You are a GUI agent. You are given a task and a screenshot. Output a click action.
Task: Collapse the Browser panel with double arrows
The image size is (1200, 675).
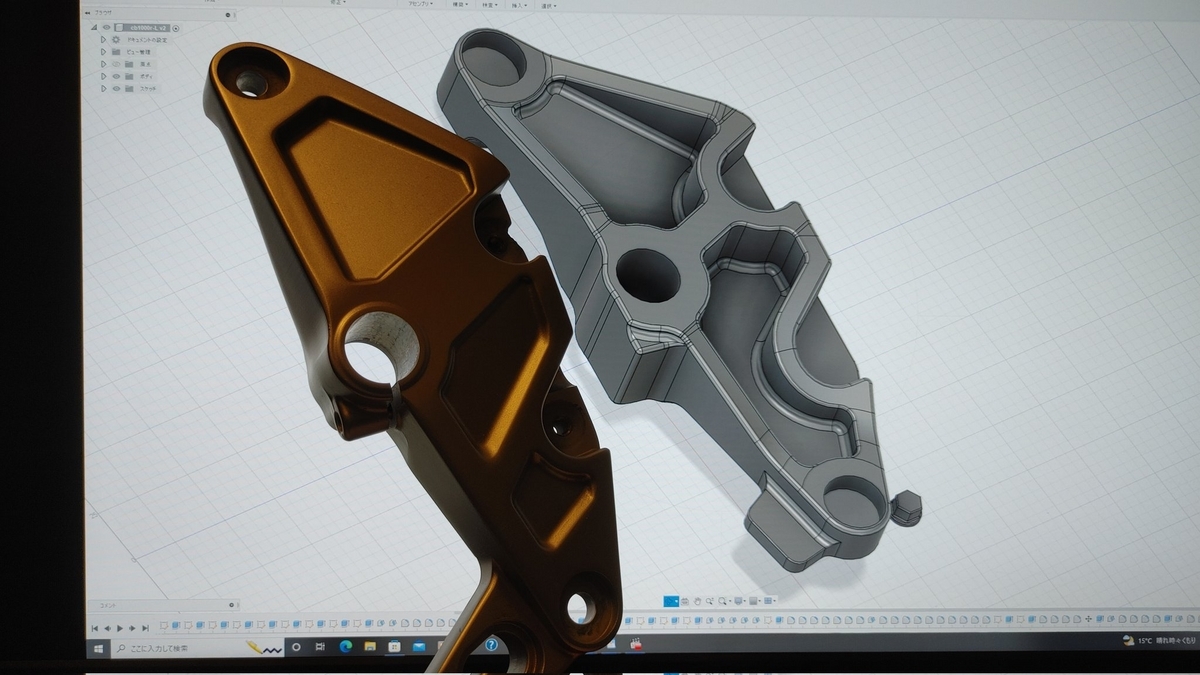pos(88,13)
